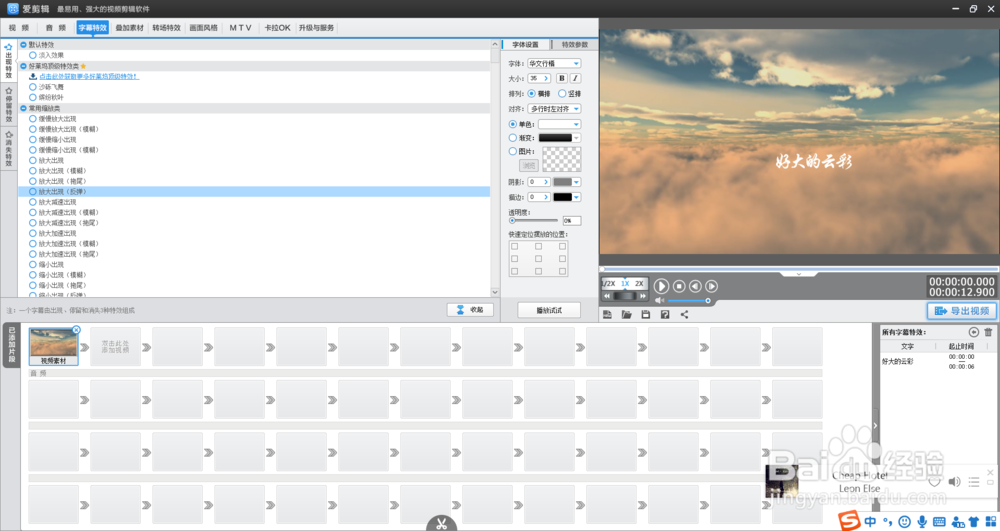Select the 淡入效果 effect radio
The height and width of the screenshot is (531, 1000).
33,55
